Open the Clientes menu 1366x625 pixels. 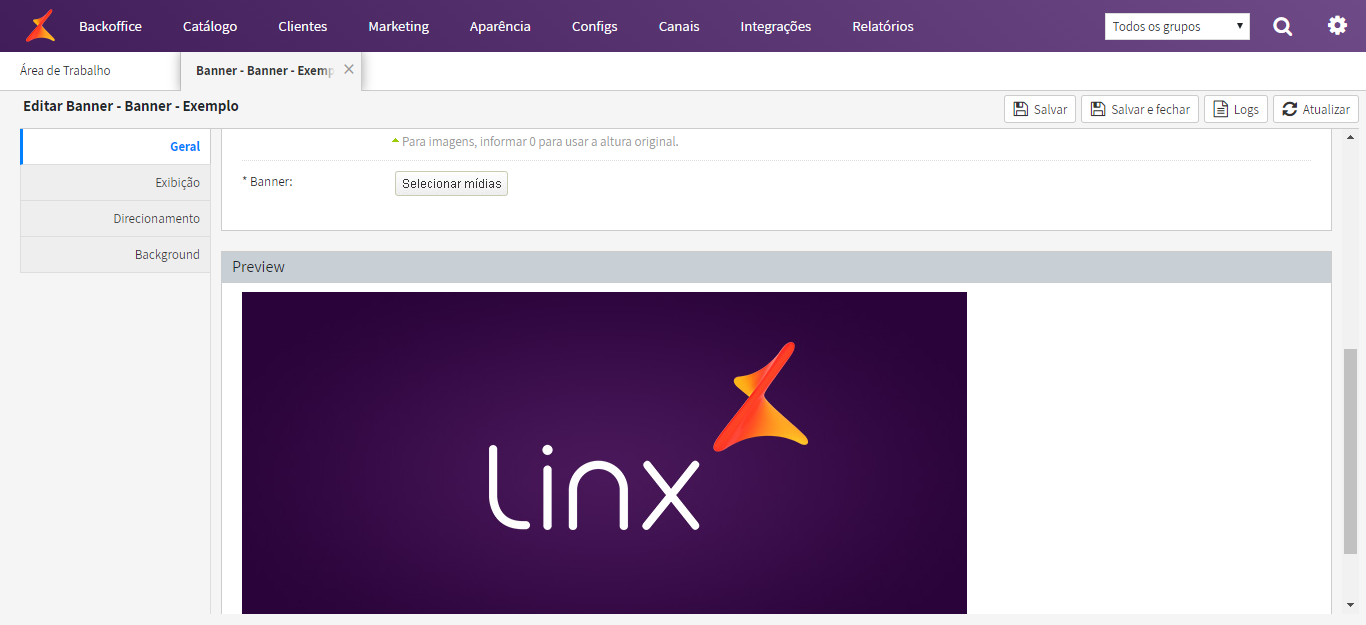(303, 26)
